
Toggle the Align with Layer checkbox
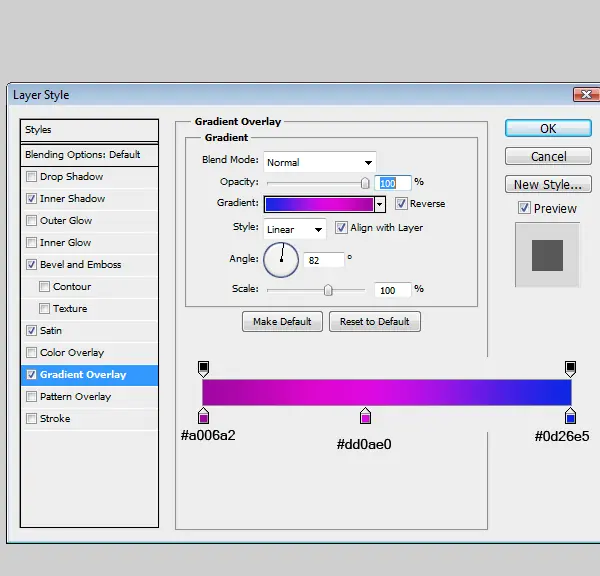pos(341,227)
